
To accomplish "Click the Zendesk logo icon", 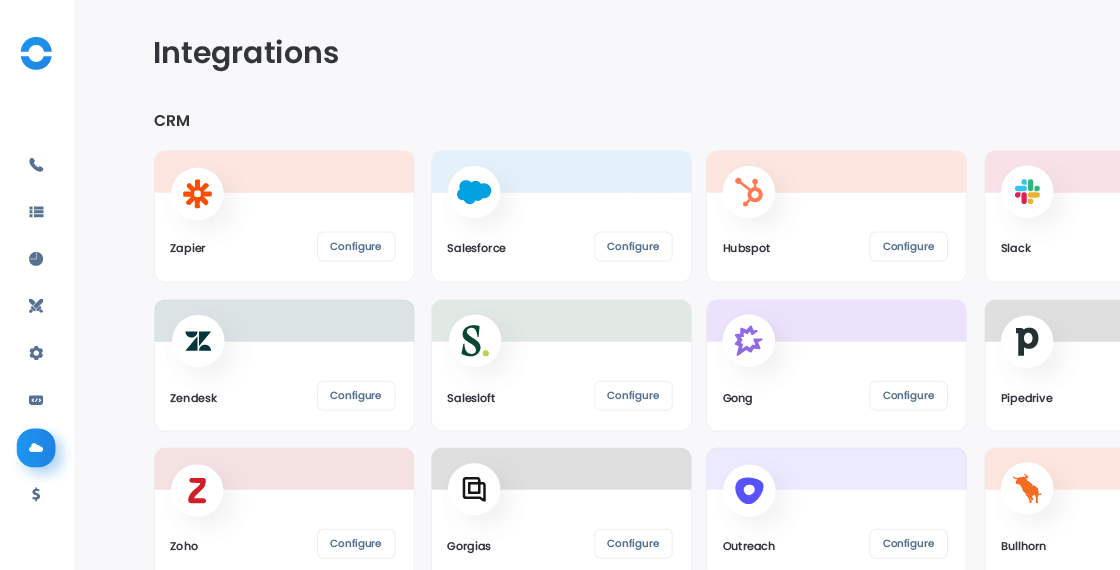I will [x=198, y=341].
